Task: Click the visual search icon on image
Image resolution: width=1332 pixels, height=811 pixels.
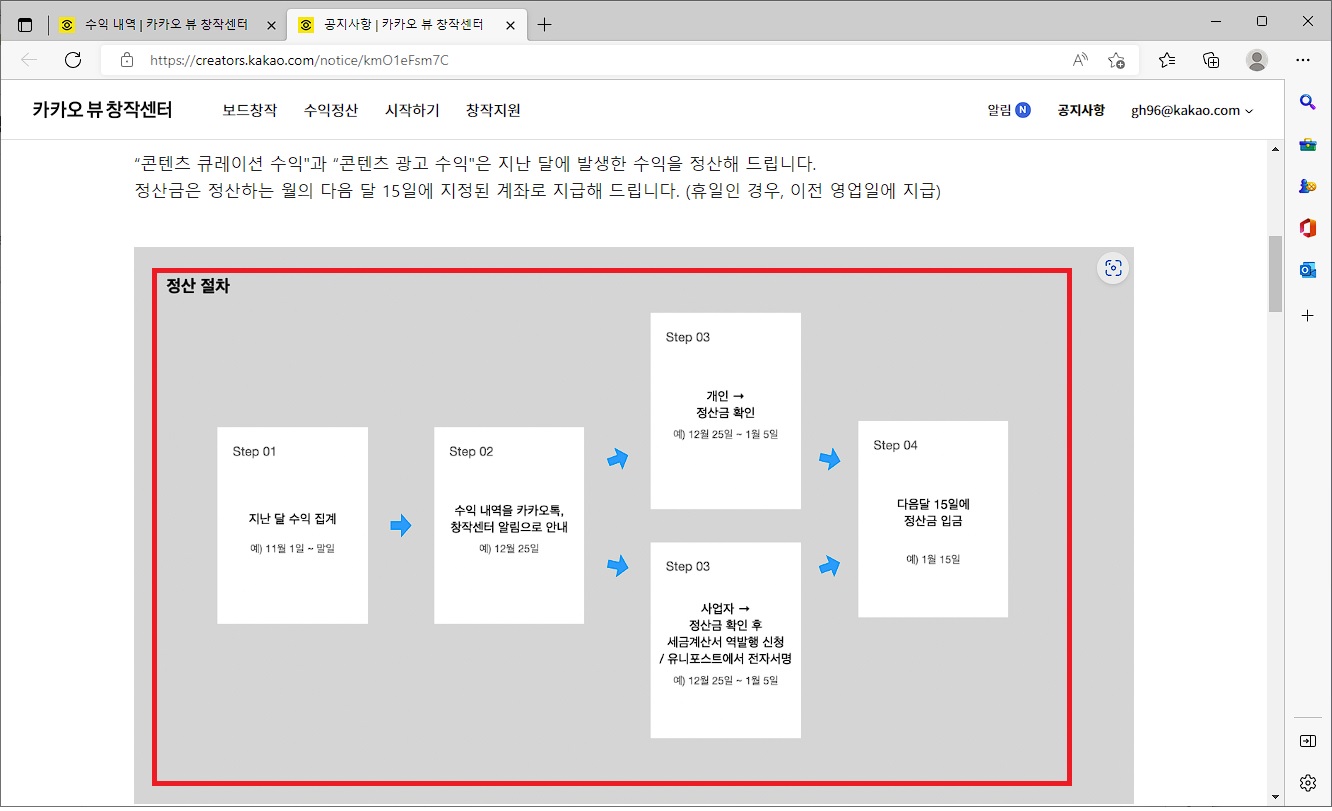Action: pyautogui.click(x=1113, y=268)
